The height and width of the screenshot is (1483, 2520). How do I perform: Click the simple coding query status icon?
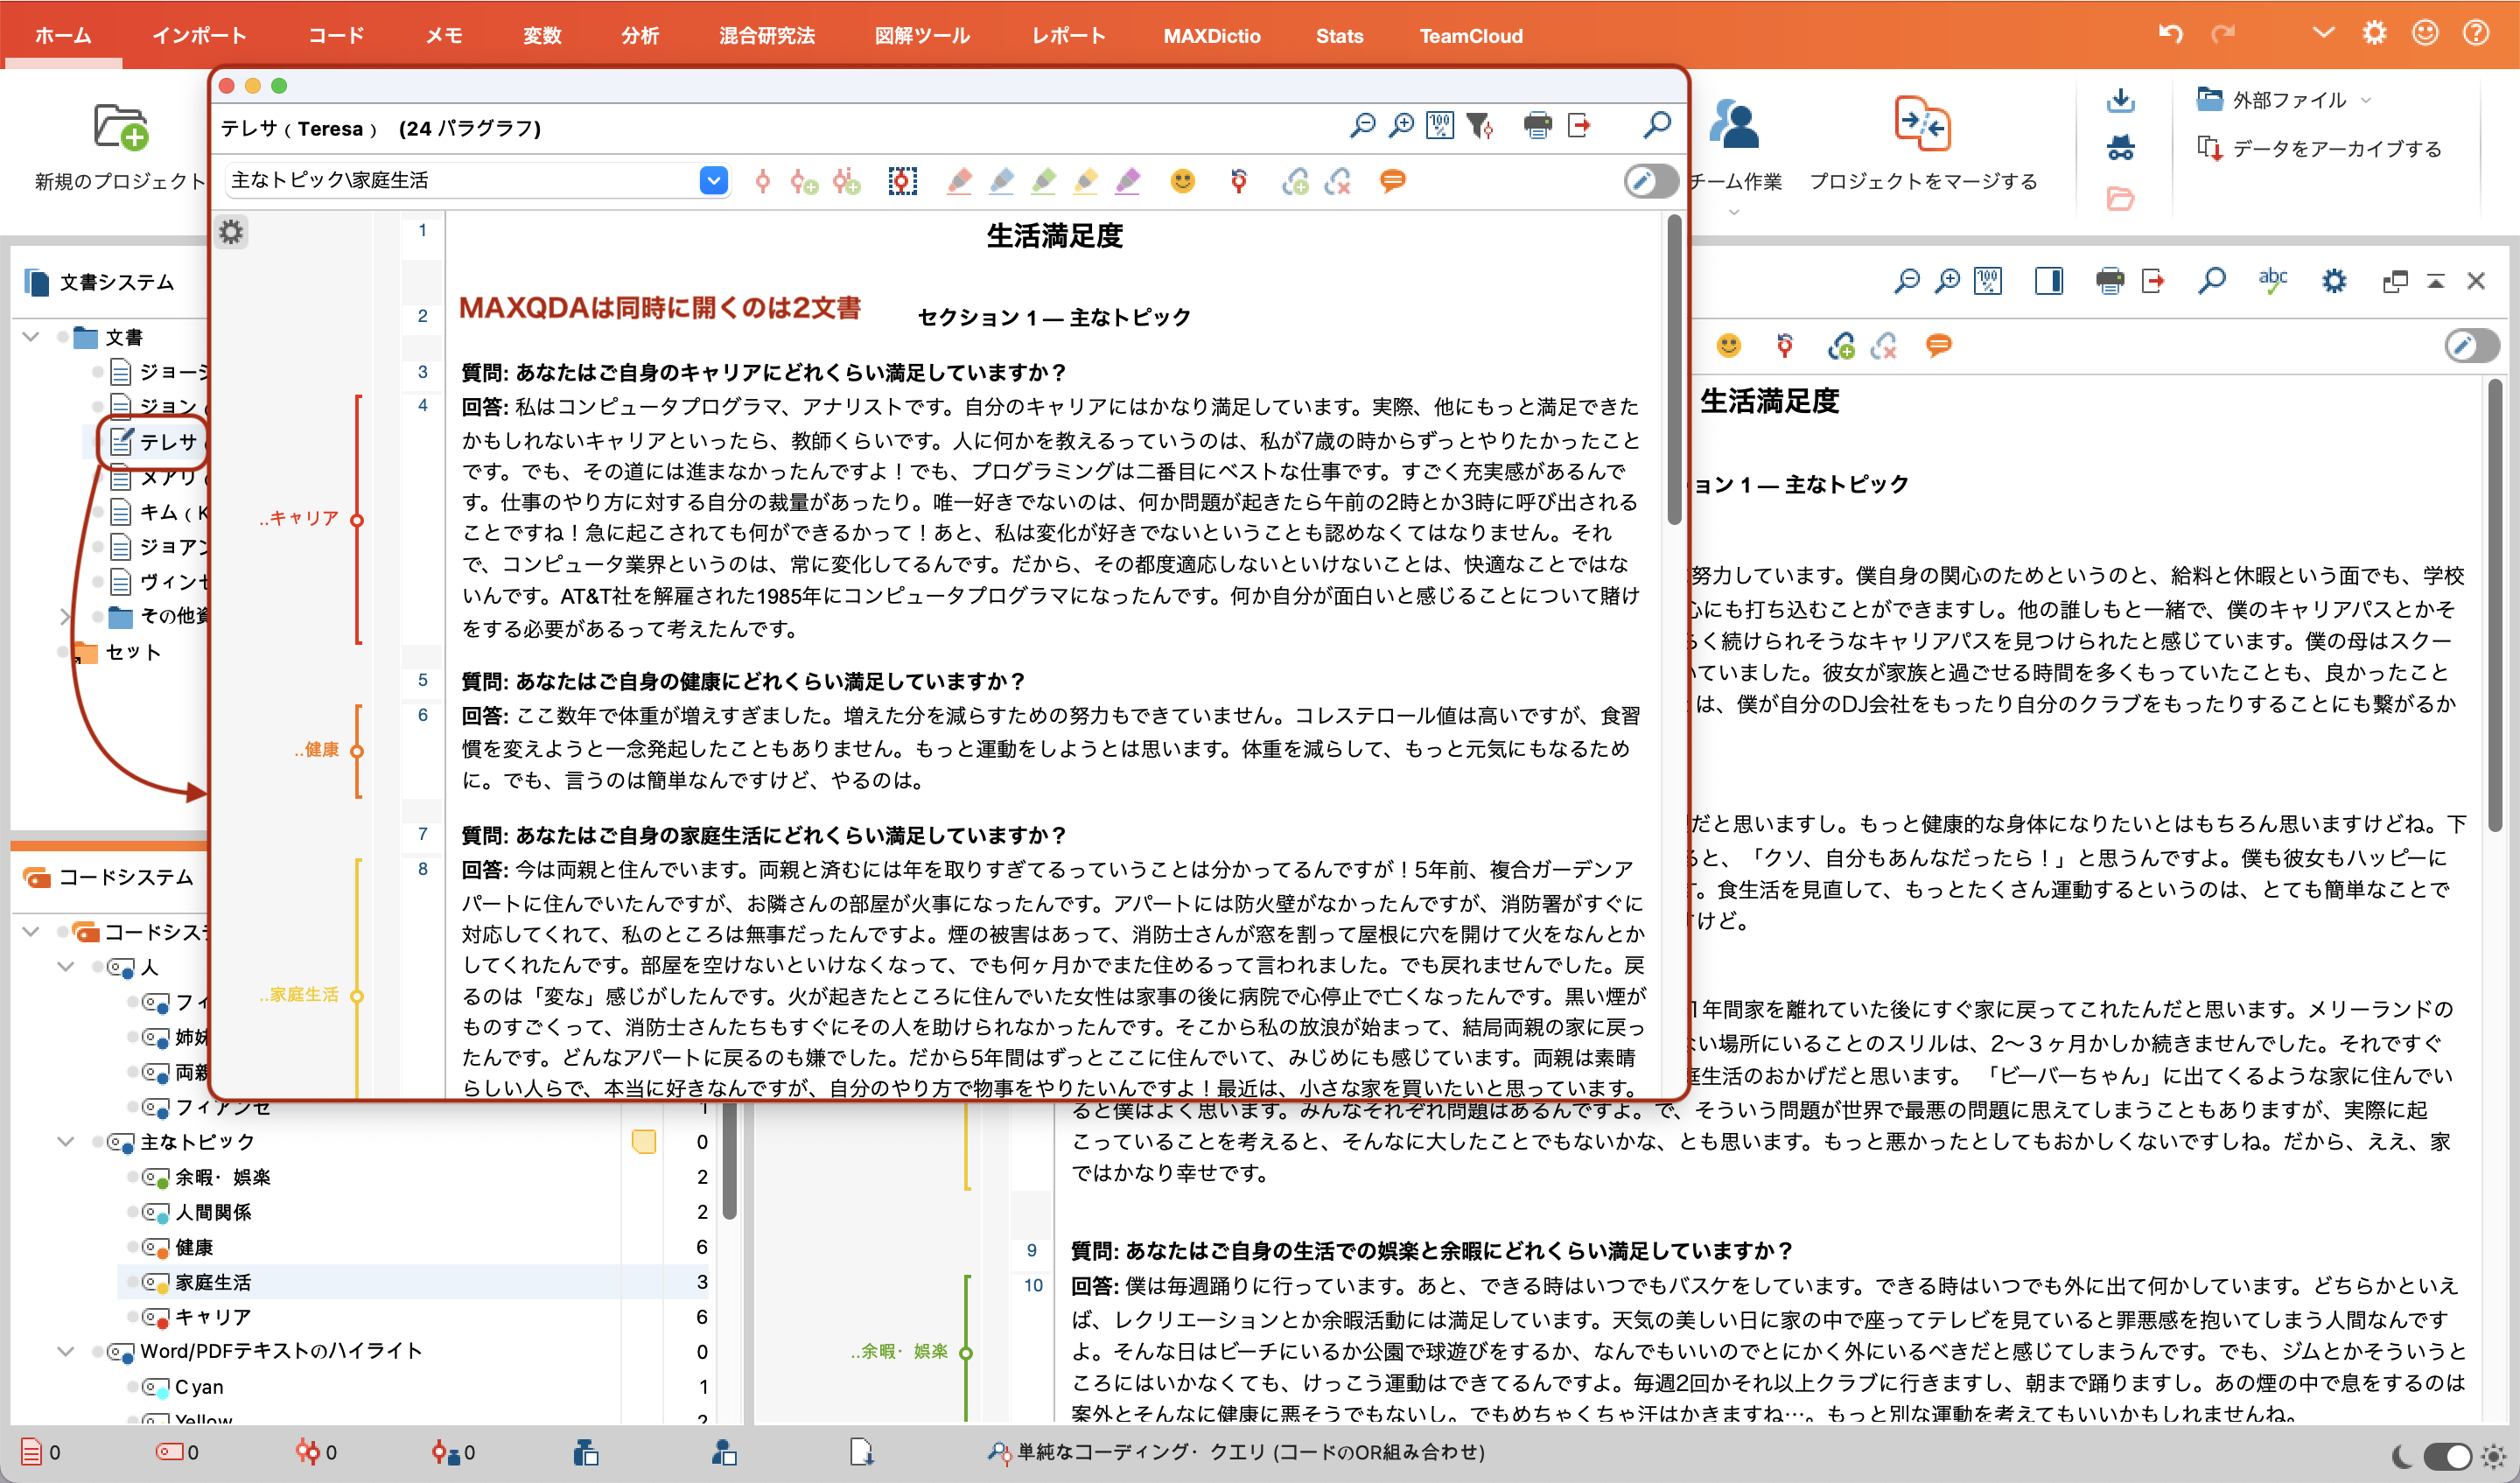[998, 1452]
